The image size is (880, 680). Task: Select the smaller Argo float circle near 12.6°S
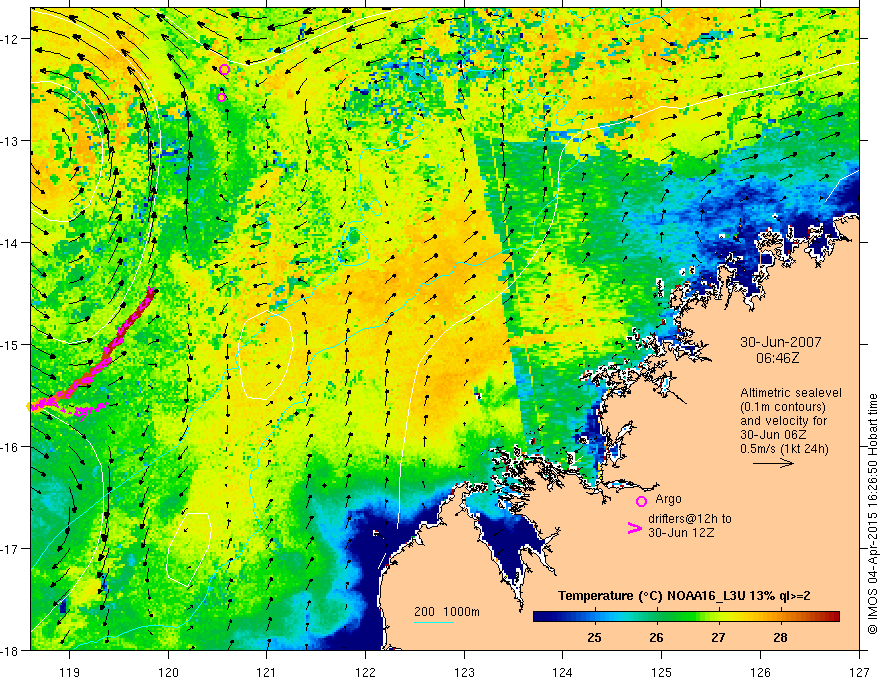click(221, 97)
